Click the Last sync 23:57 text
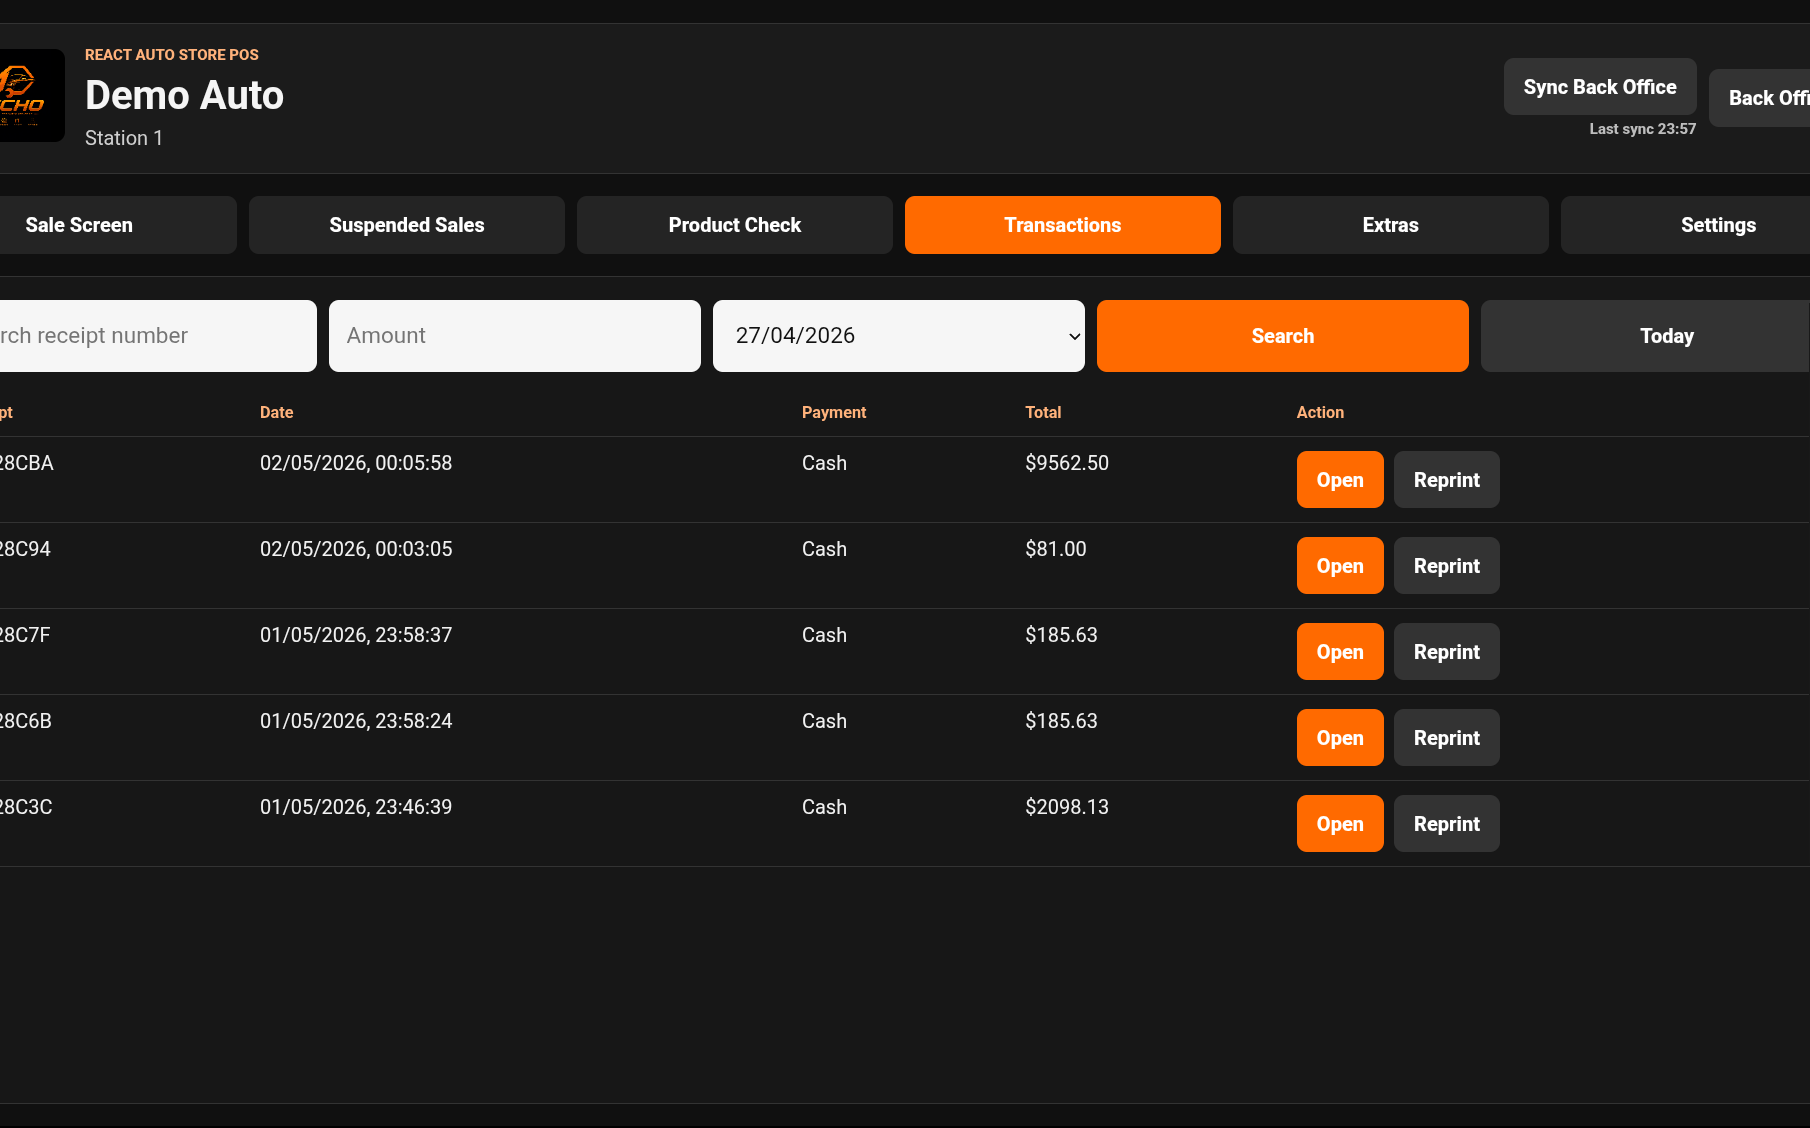 click(x=1643, y=129)
